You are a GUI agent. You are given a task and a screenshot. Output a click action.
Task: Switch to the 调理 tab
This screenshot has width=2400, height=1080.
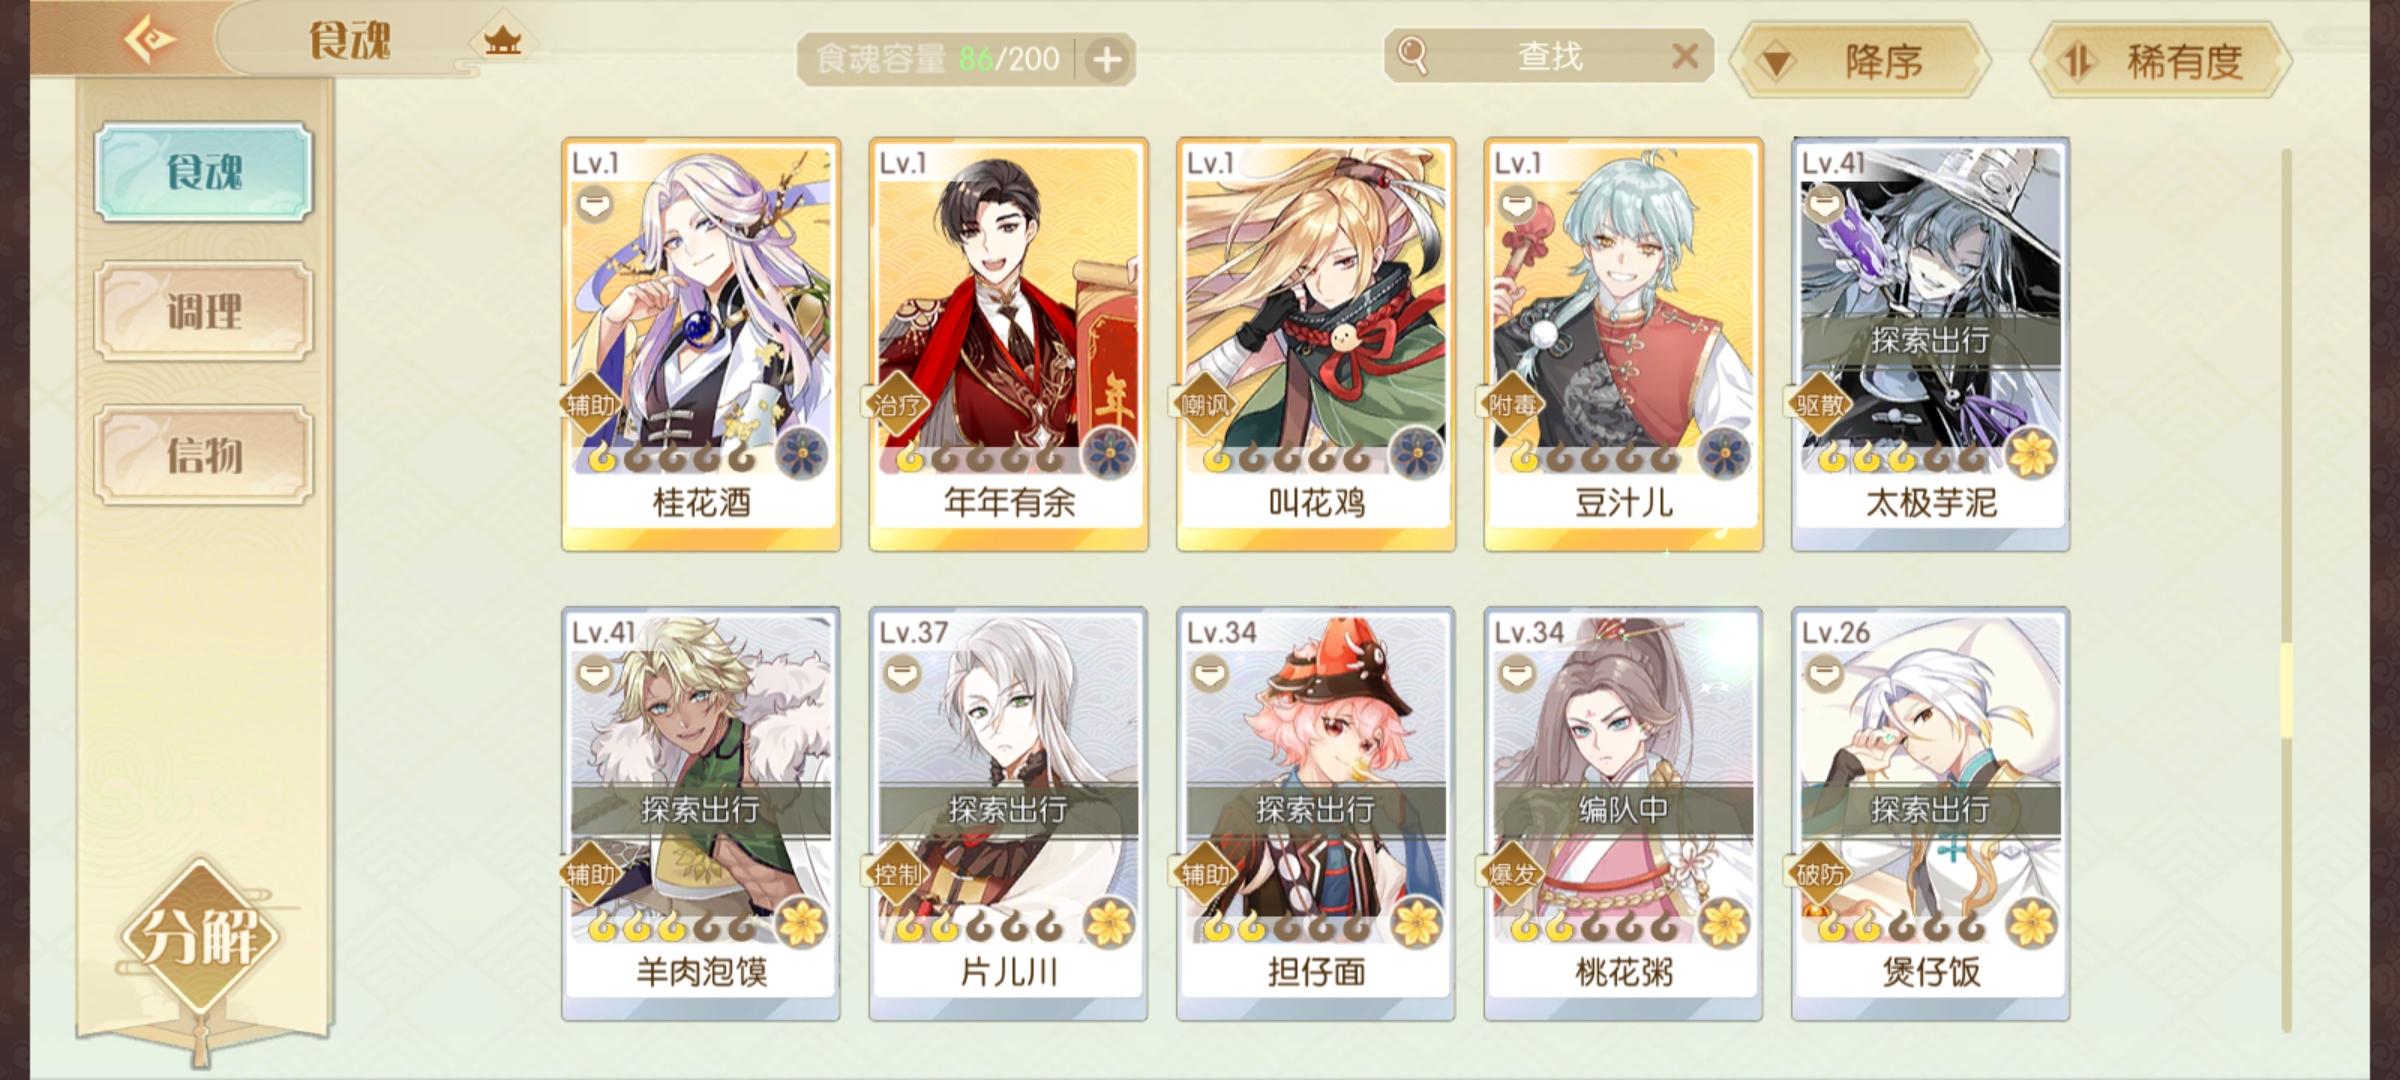click(204, 311)
